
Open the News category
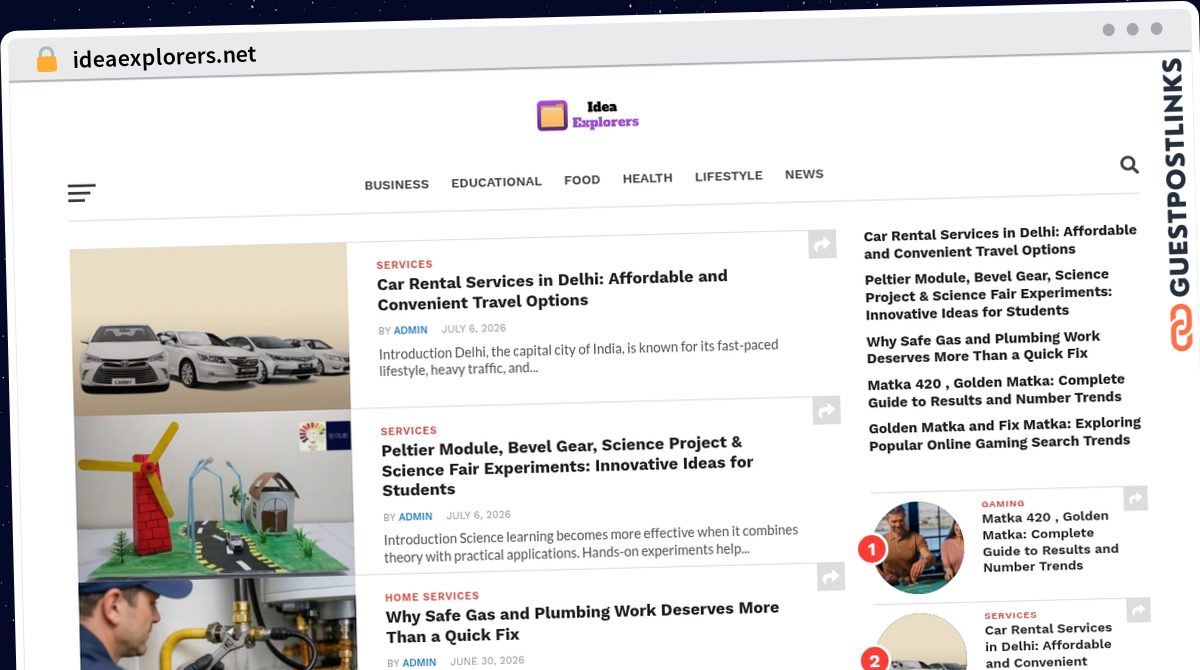tap(804, 174)
